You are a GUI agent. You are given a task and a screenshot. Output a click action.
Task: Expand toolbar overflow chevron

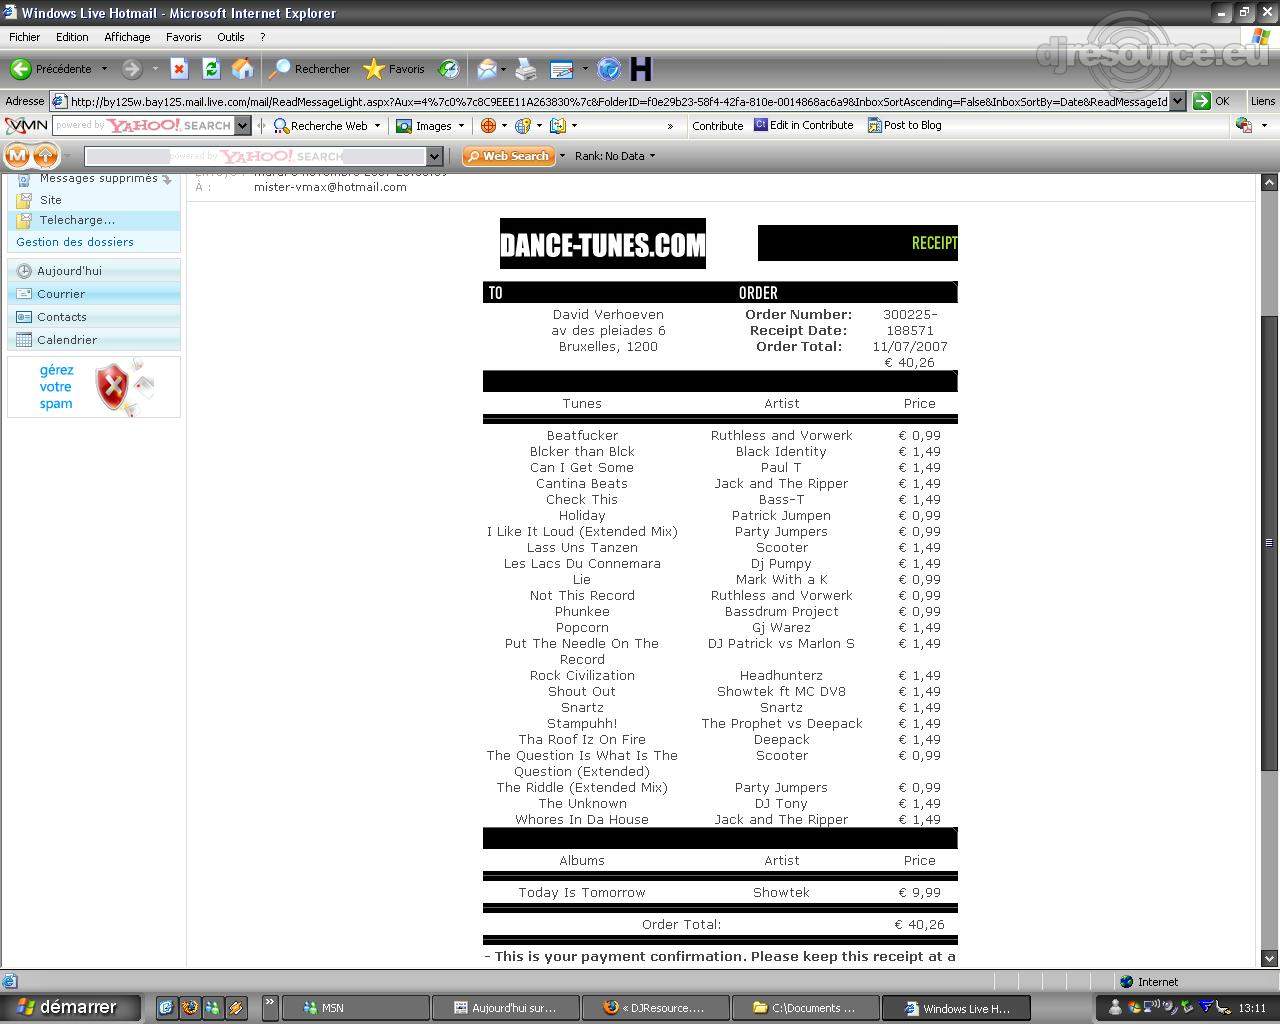pyautogui.click(x=670, y=126)
